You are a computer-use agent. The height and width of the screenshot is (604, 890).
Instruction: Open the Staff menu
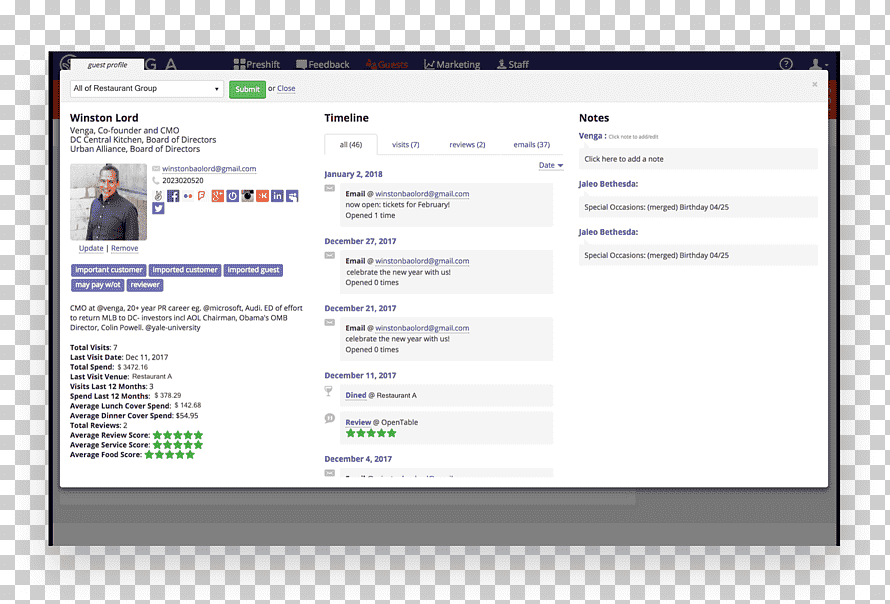pos(513,65)
